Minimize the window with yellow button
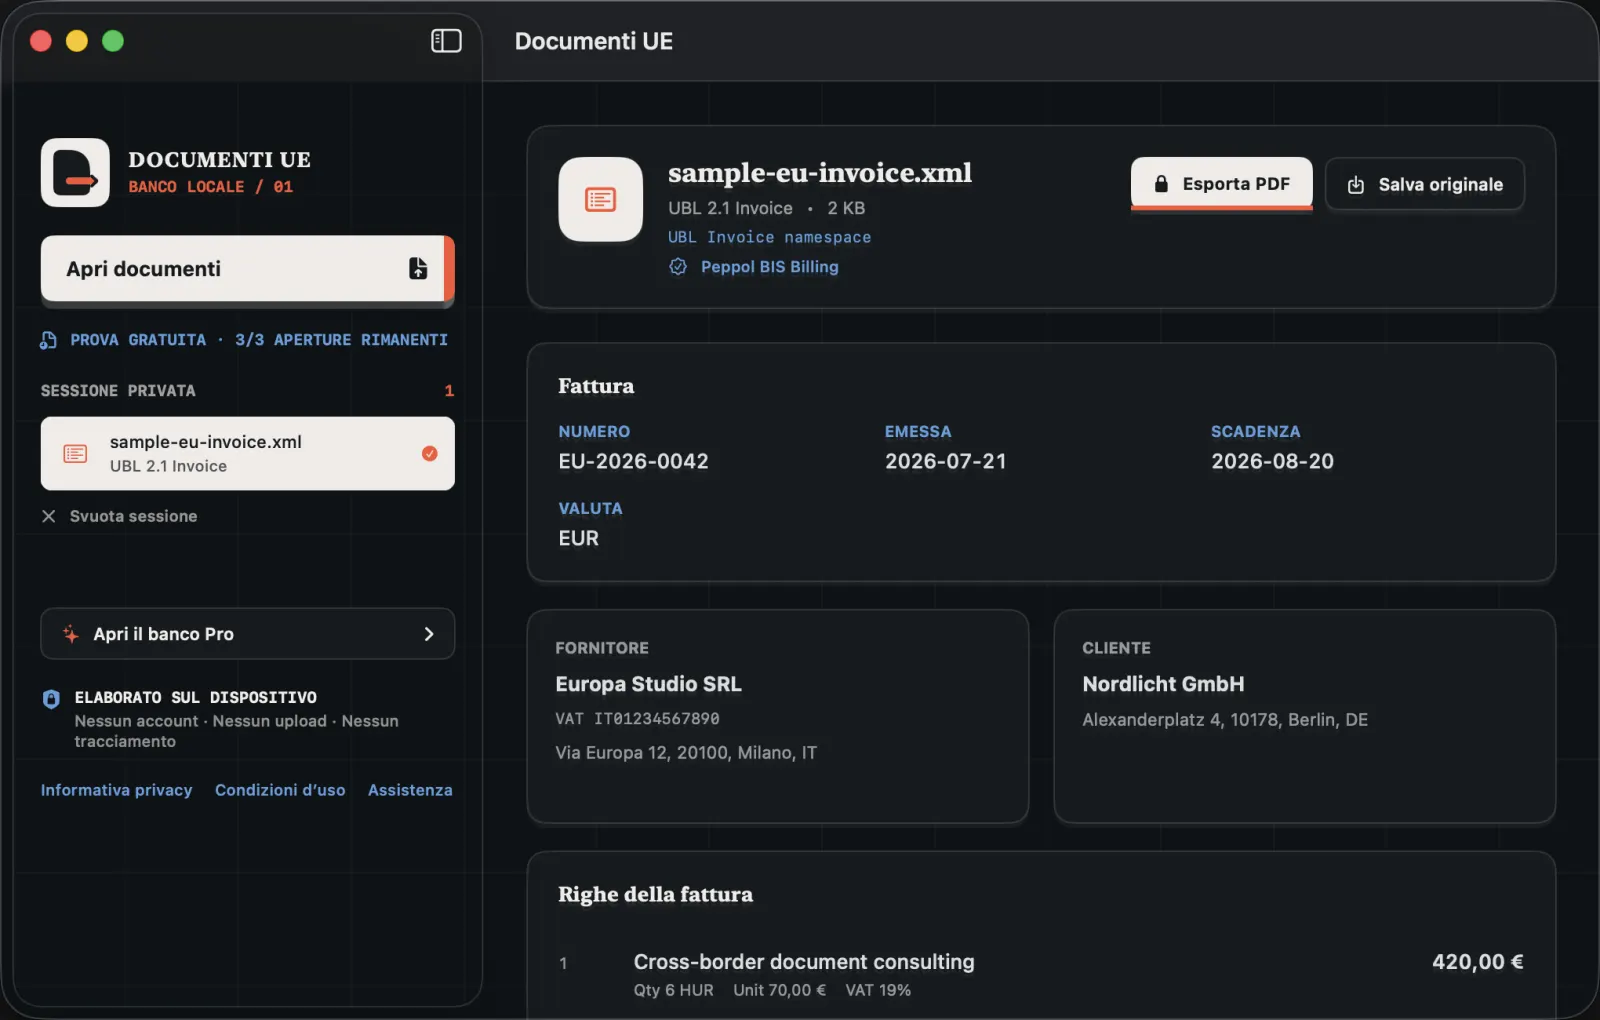 (77, 41)
